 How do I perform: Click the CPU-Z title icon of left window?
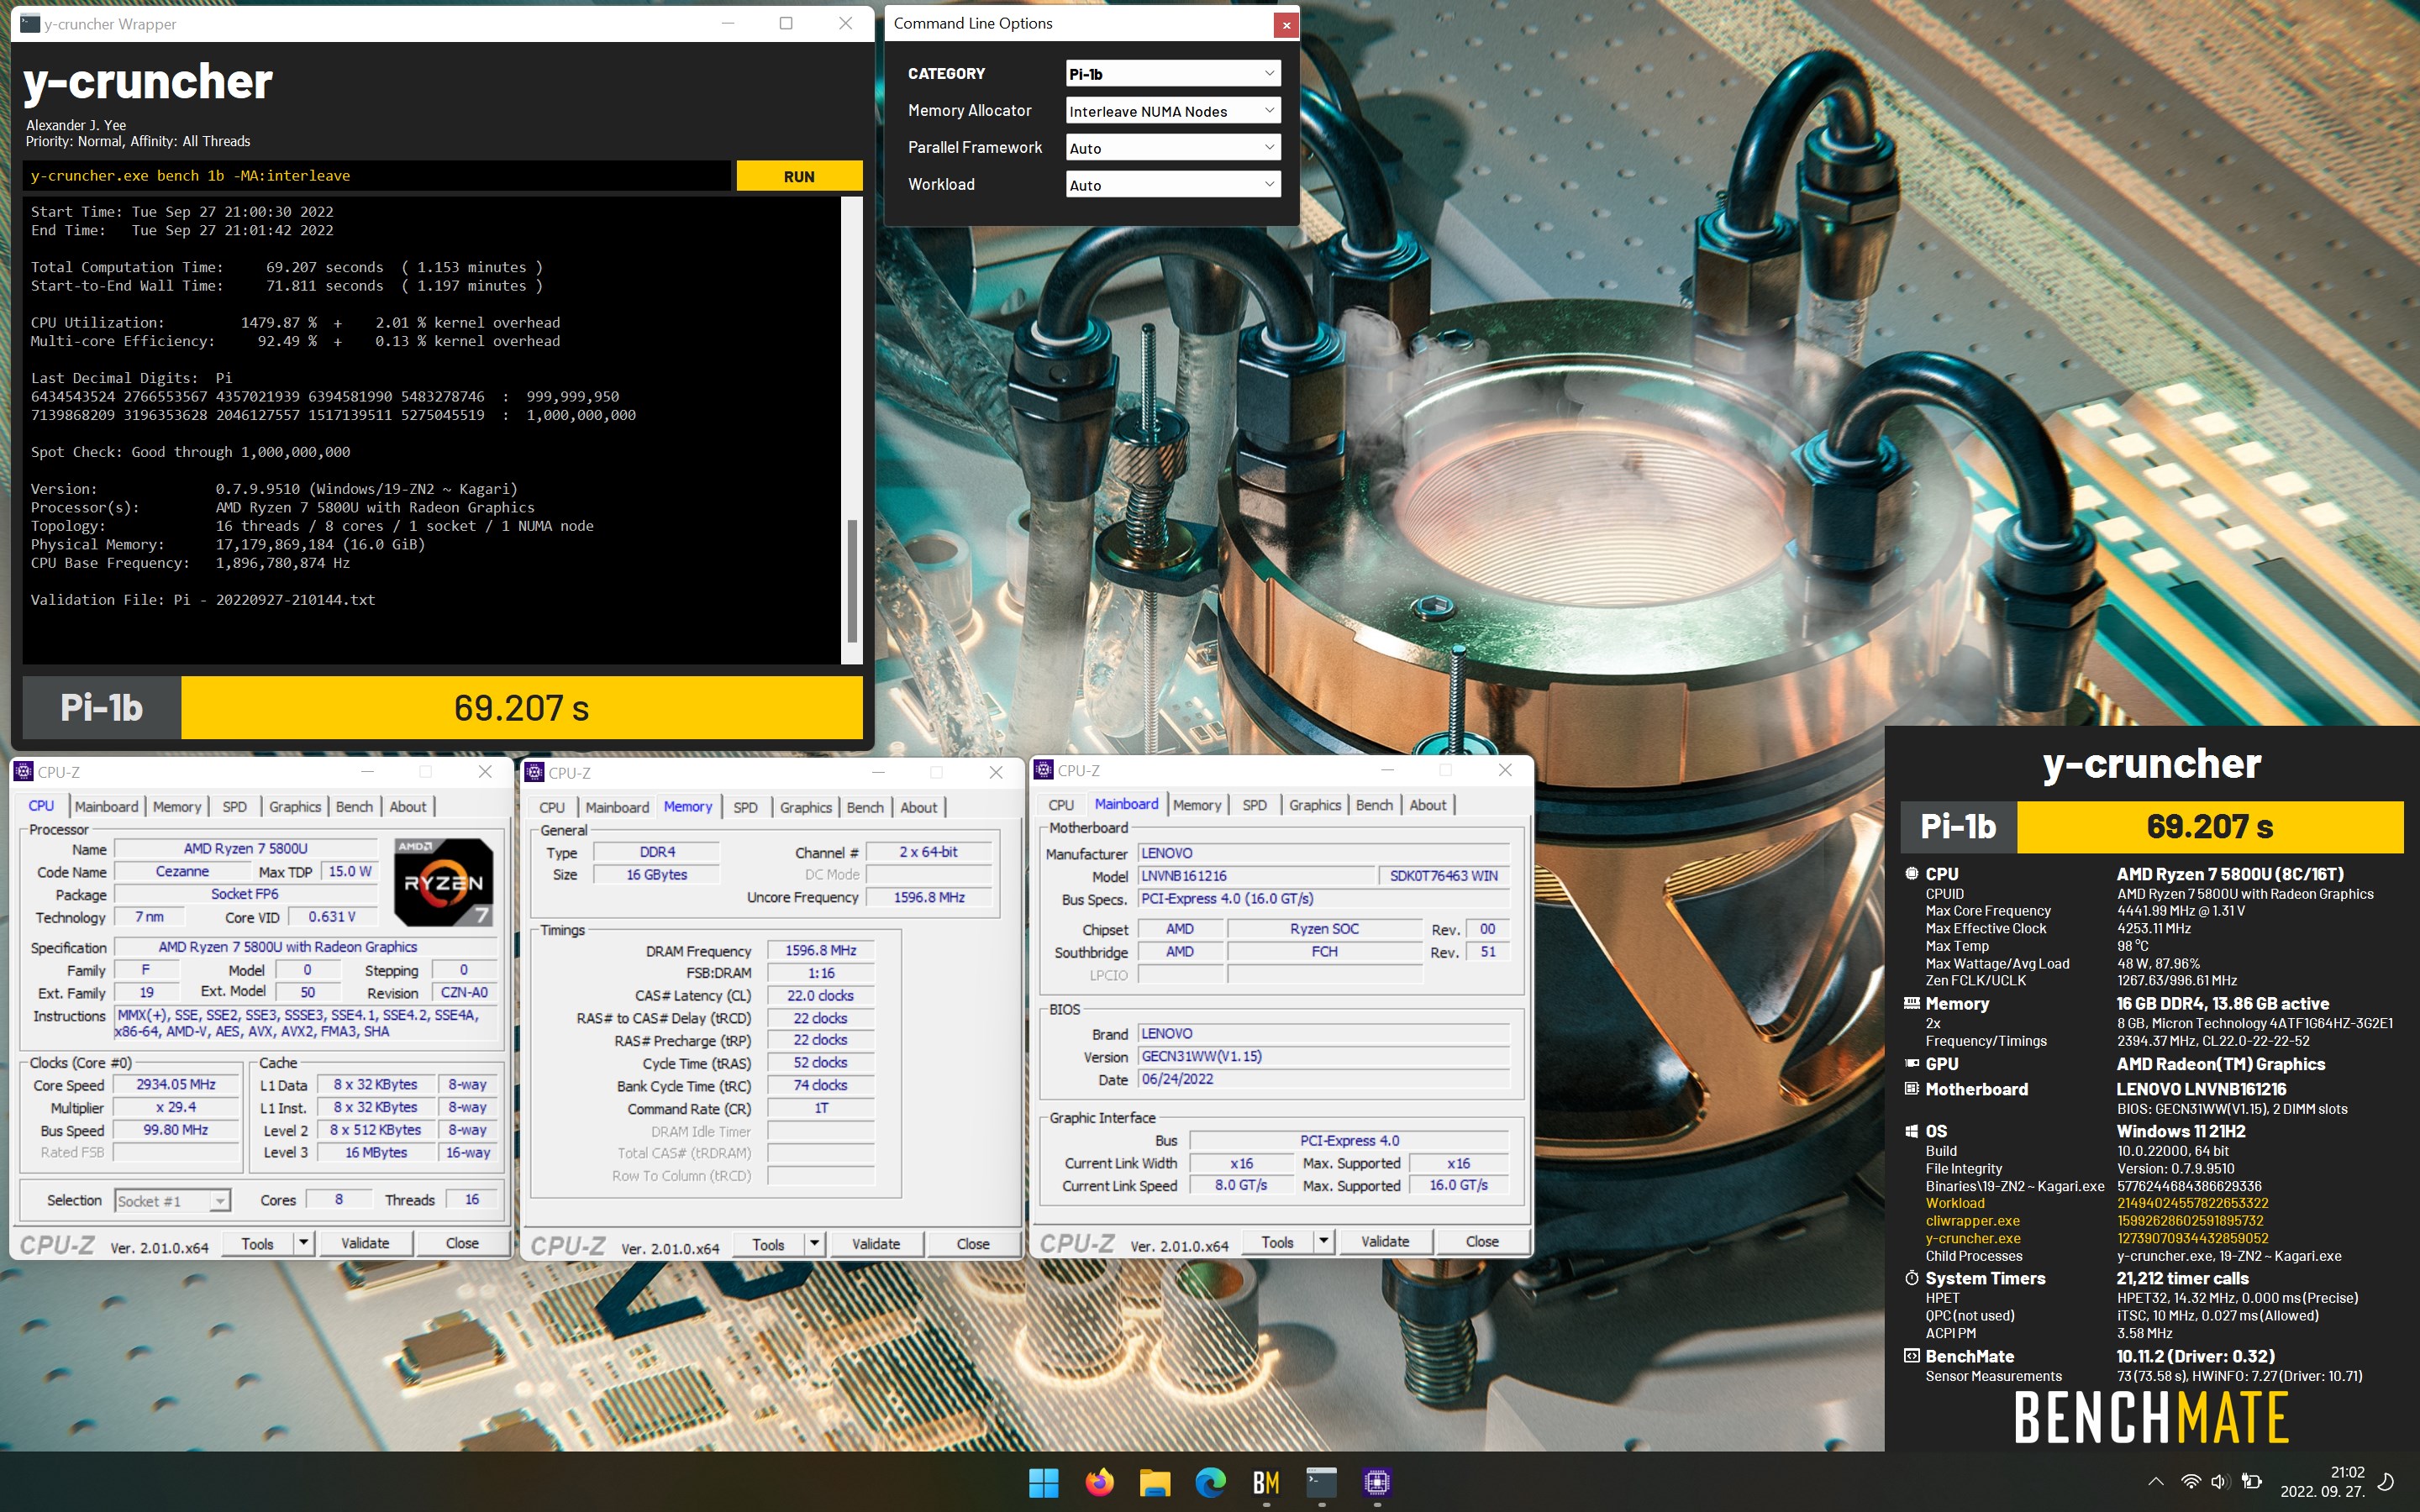click(x=24, y=772)
